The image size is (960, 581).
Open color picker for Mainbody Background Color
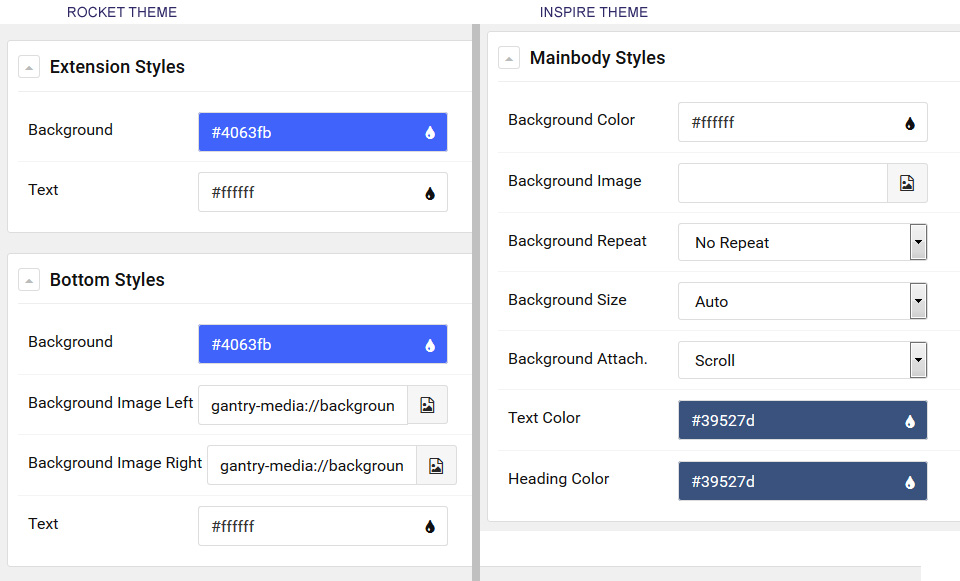pyautogui.click(x=910, y=123)
